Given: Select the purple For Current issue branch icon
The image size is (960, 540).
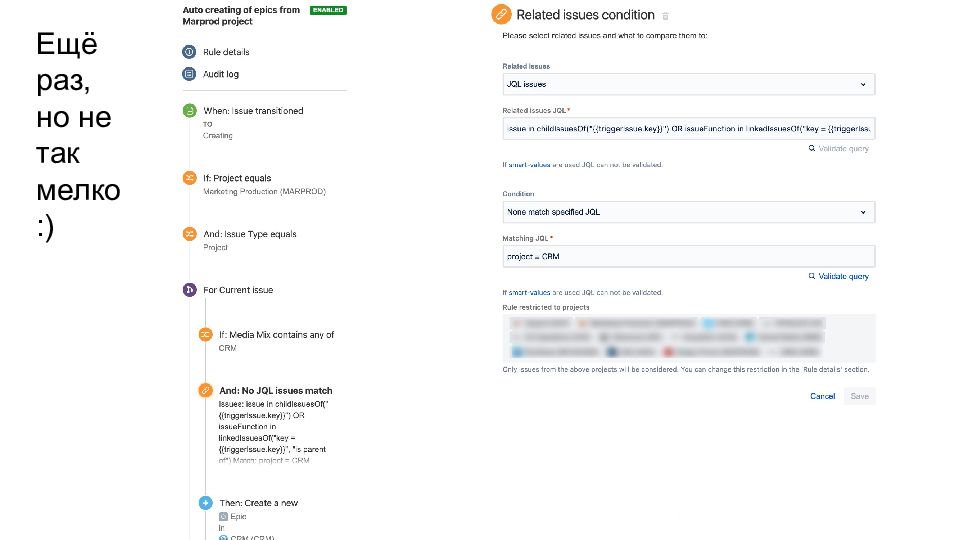Looking at the screenshot, I should tap(189, 290).
